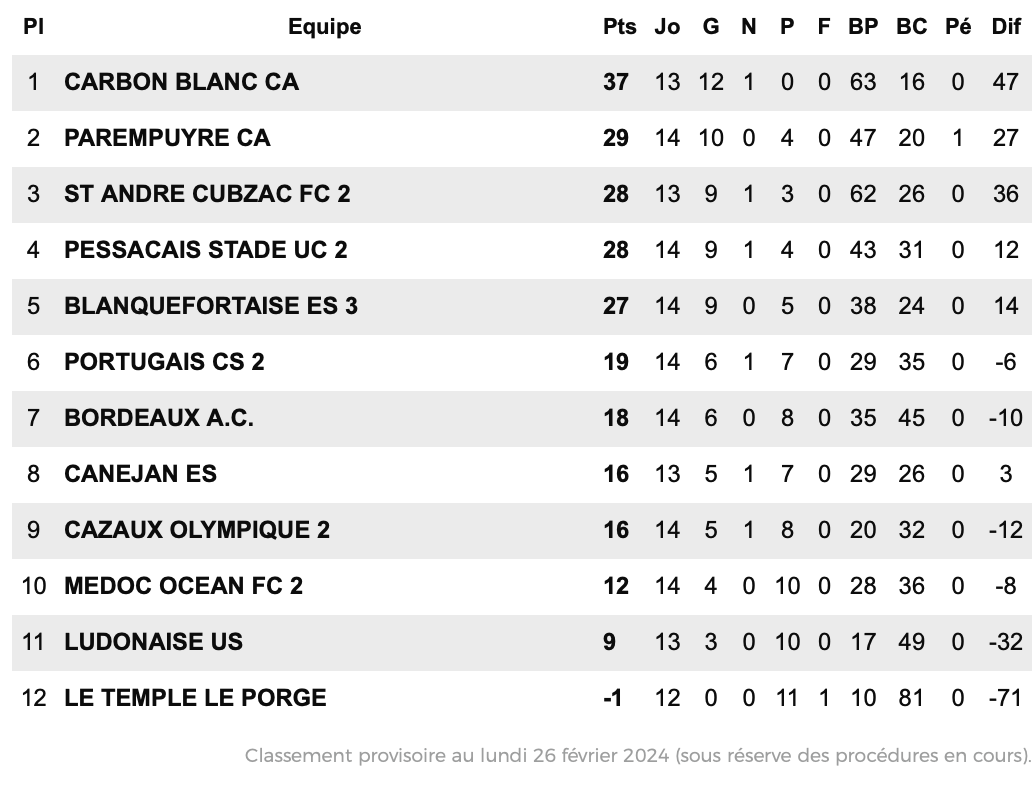Select LE TEMPLE LE PORGE team

[x=195, y=698]
